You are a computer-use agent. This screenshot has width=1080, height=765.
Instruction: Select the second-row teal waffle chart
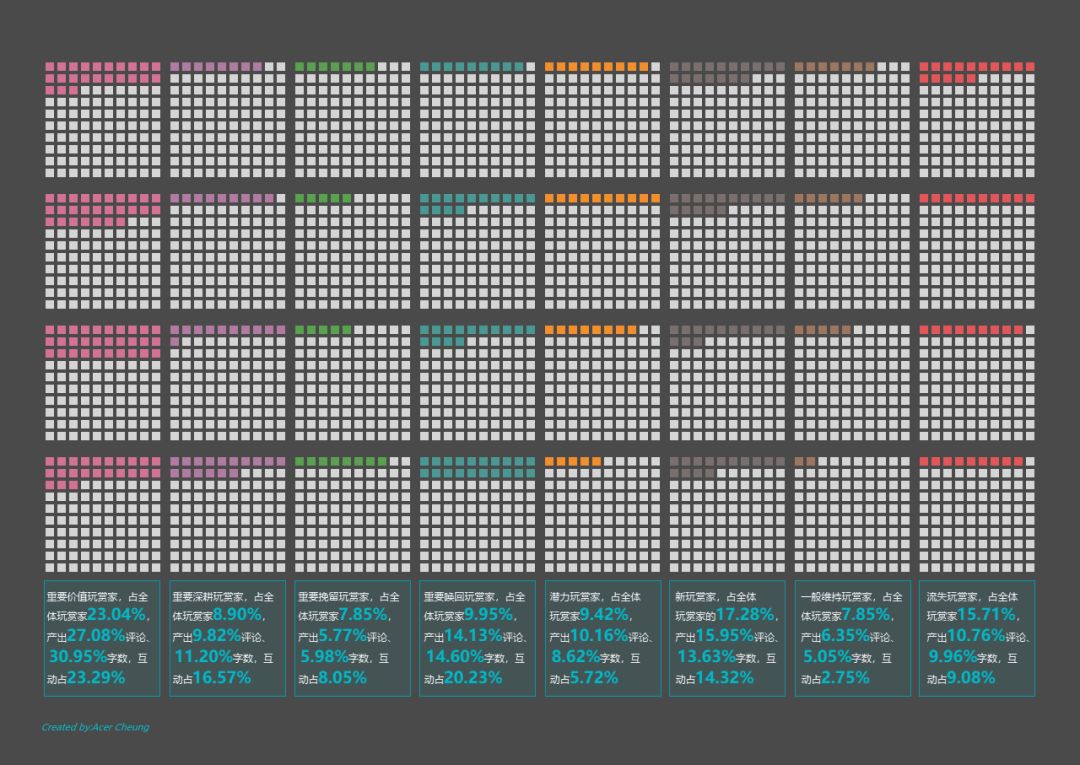pyautogui.click(x=477, y=251)
